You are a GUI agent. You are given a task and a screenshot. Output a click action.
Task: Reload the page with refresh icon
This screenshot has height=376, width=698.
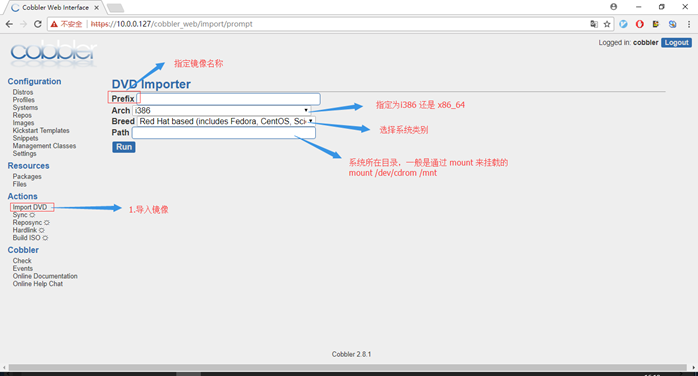(x=38, y=24)
